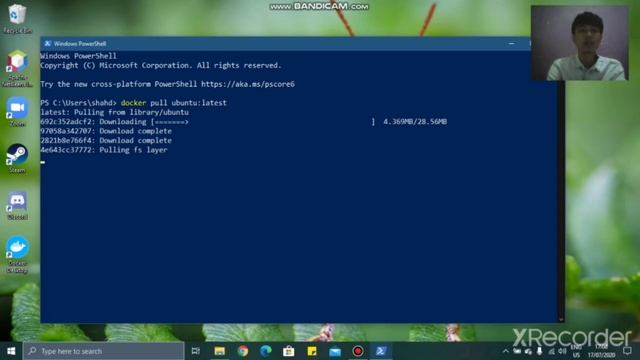Image resolution: width=640 pixels, height=360 pixels.
Task: Open the Steam desktop shortcut
Action: point(17,158)
